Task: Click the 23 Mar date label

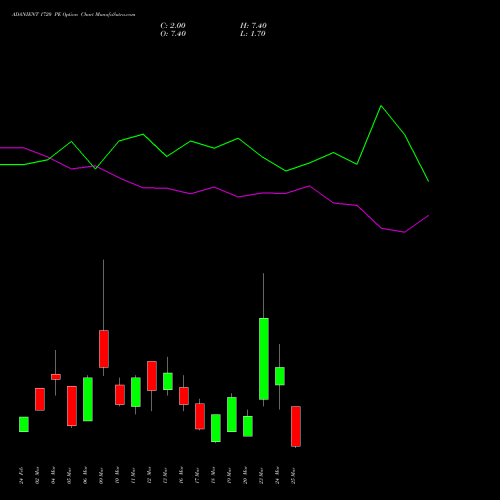Action: pos(261,475)
